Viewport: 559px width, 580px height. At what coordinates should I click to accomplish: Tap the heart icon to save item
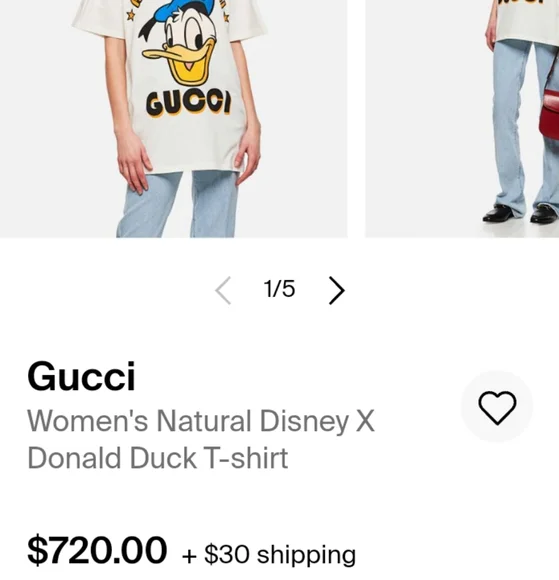(x=497, y=407)
